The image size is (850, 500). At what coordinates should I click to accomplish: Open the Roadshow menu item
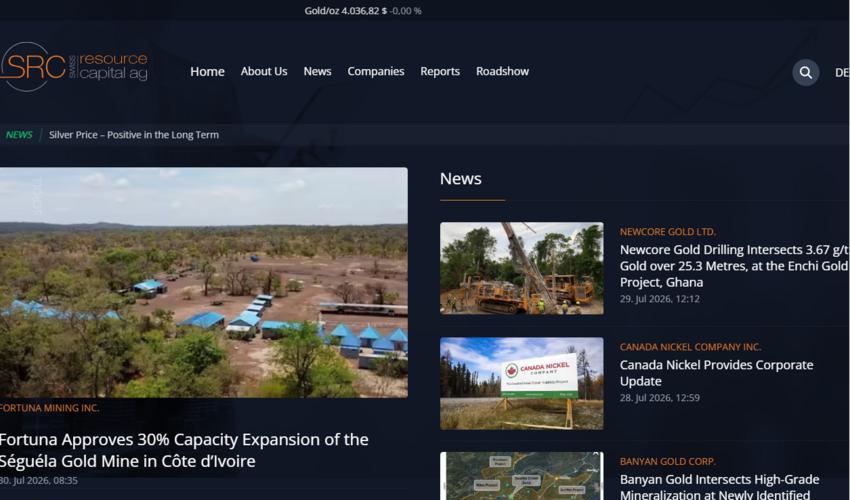tap(502, 72)
